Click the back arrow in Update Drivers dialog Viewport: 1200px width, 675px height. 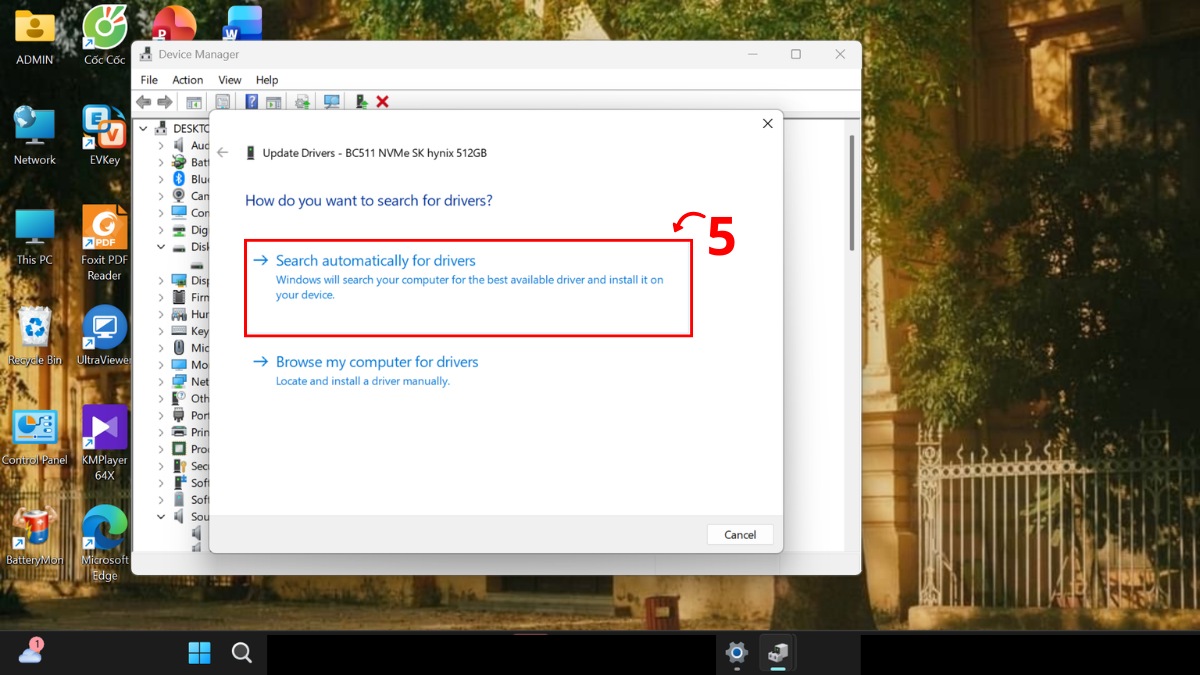[223, 153]
